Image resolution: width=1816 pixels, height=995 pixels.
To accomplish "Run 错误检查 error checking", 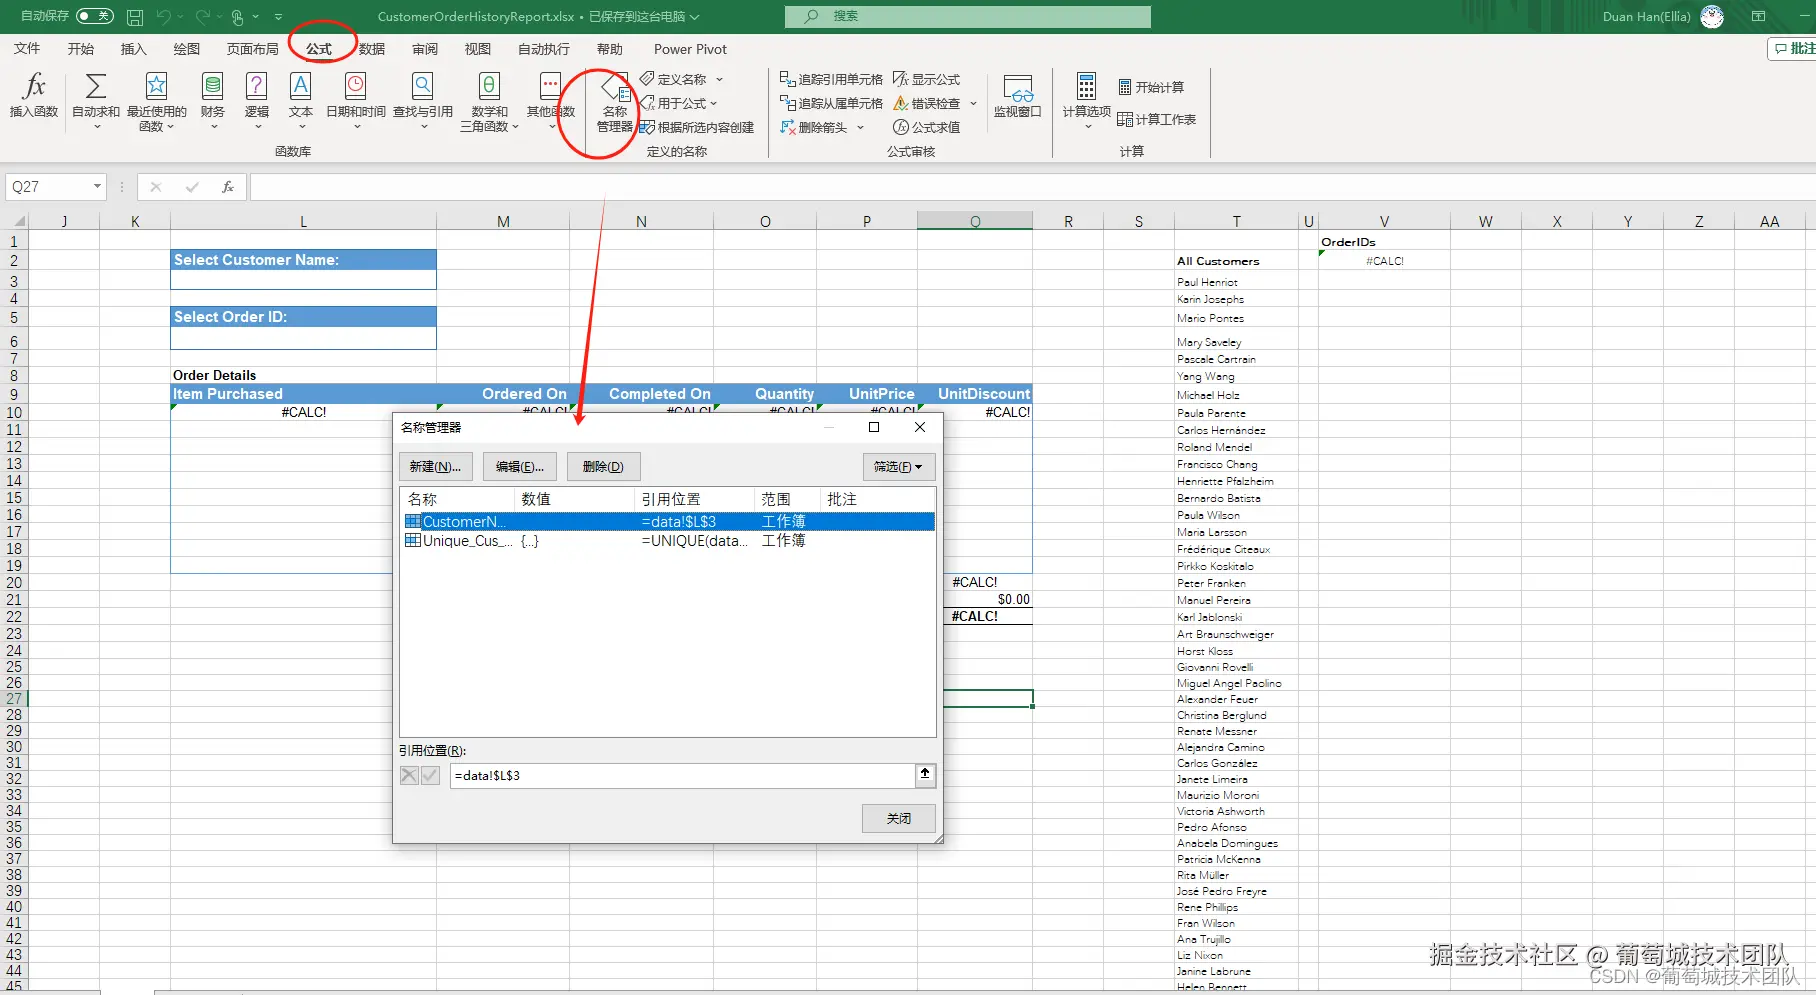I will (x=926, y=103).
